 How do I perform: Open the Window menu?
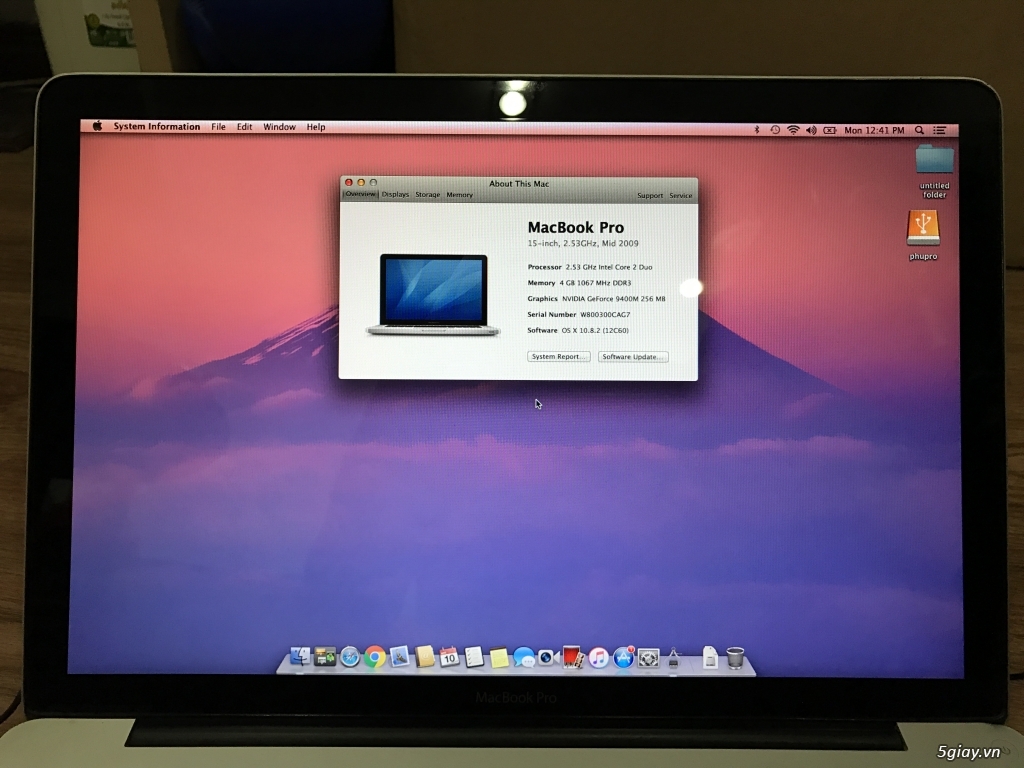pyautogui.click(x=279, y=127)
